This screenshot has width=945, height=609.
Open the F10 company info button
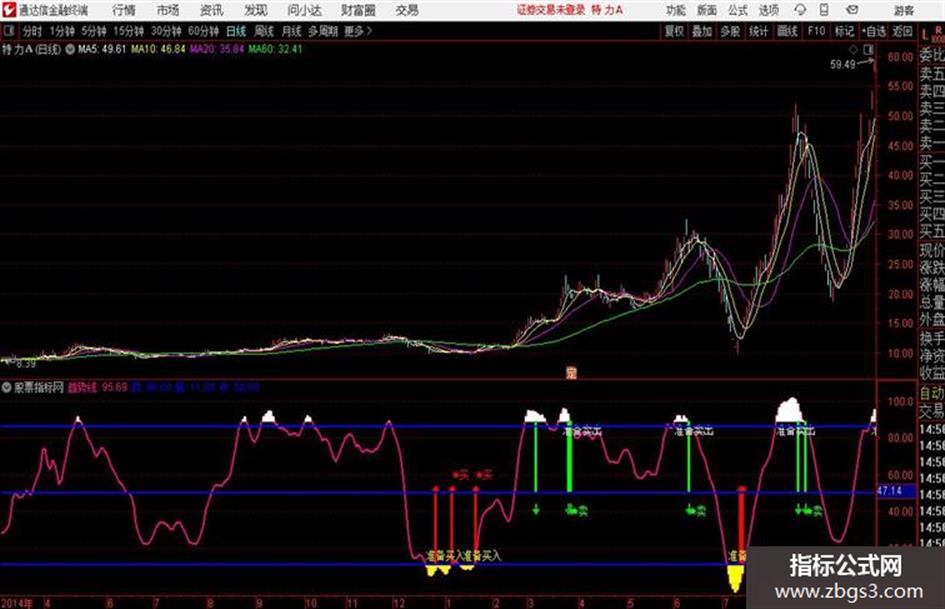click(x=816, y=31)
